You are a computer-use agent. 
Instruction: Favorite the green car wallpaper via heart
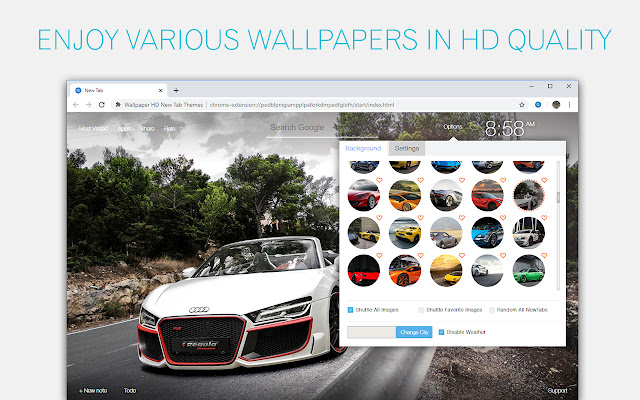tap(544, 256)
